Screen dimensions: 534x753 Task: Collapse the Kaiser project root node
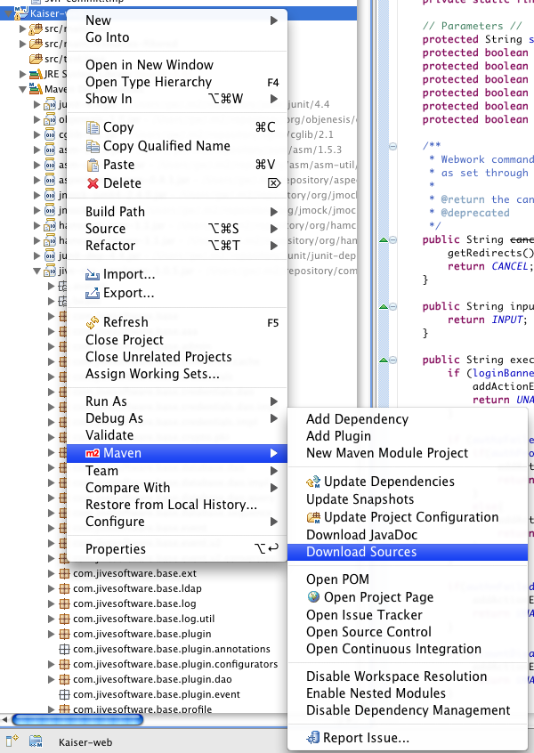tap(8, 13)
